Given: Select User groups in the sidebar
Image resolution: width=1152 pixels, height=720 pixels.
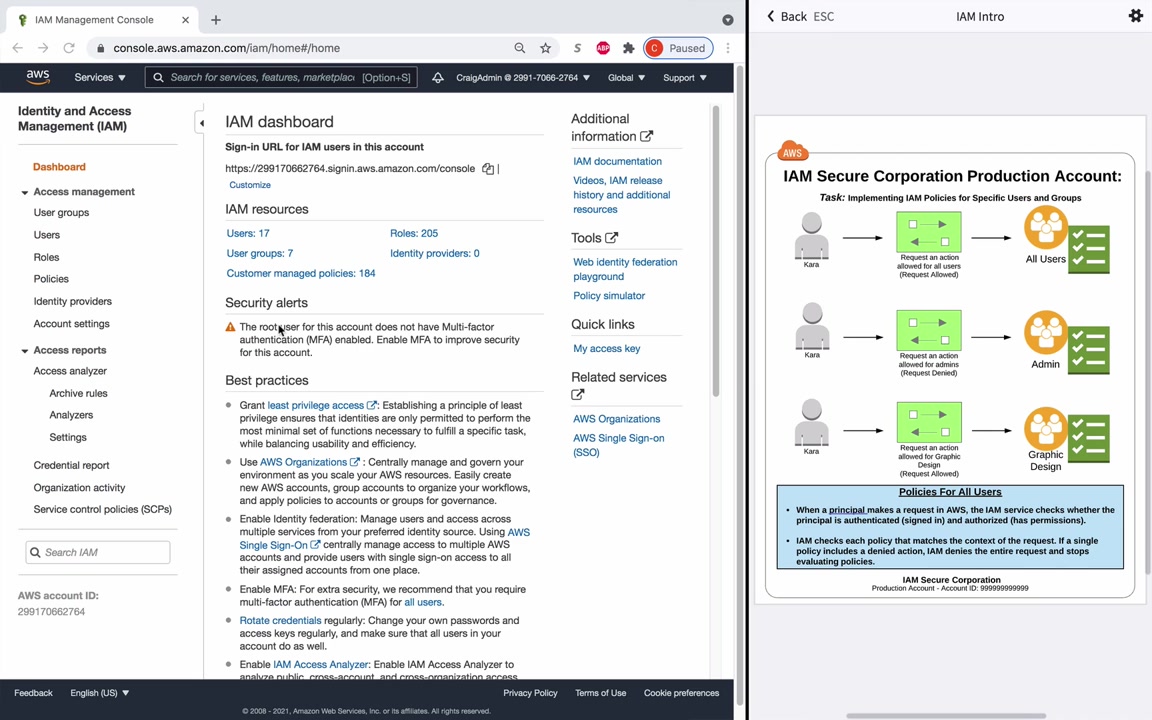Looking at the screenshot, I should 61,212.
